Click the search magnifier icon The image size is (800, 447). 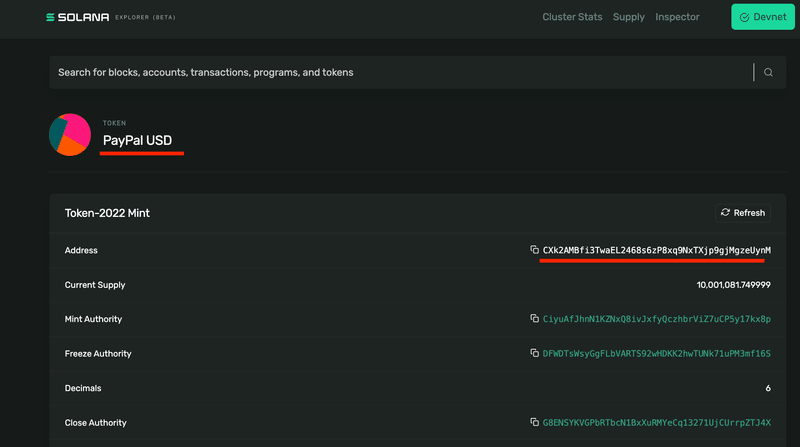coord(768,72)
